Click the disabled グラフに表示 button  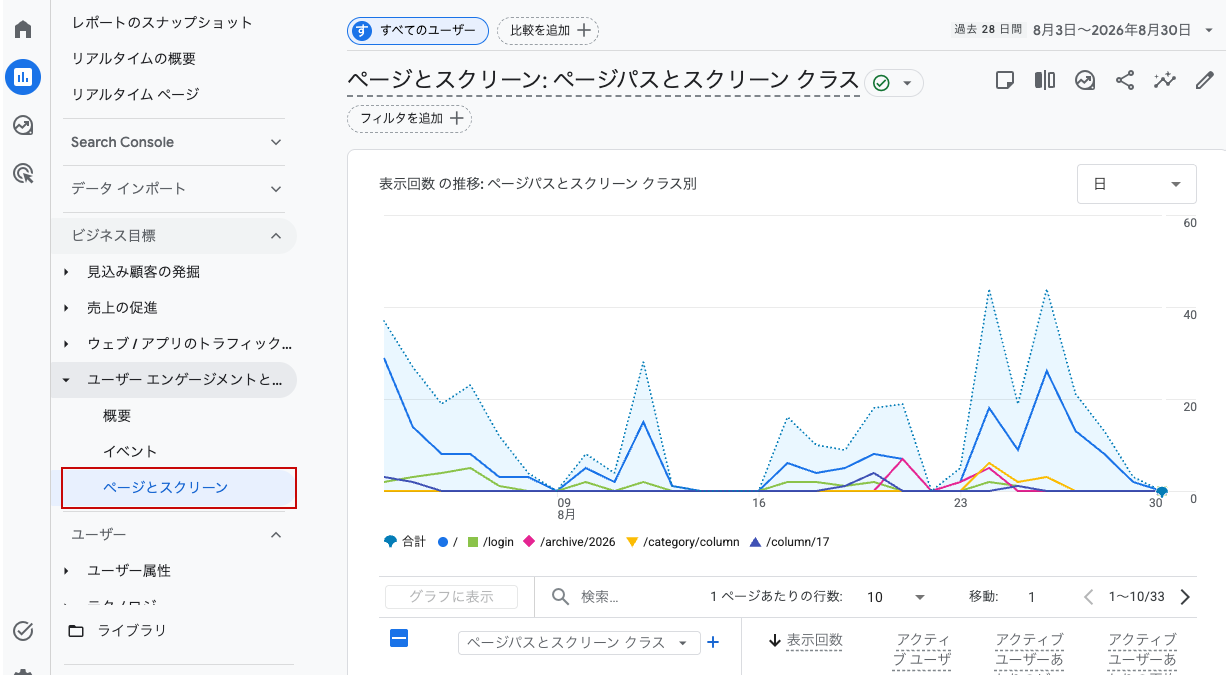click(x=451, y=597)
